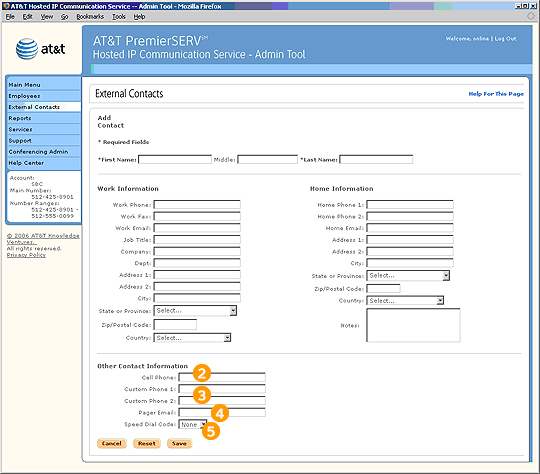Click Work Zip/Postal Code field

(175, 325)
